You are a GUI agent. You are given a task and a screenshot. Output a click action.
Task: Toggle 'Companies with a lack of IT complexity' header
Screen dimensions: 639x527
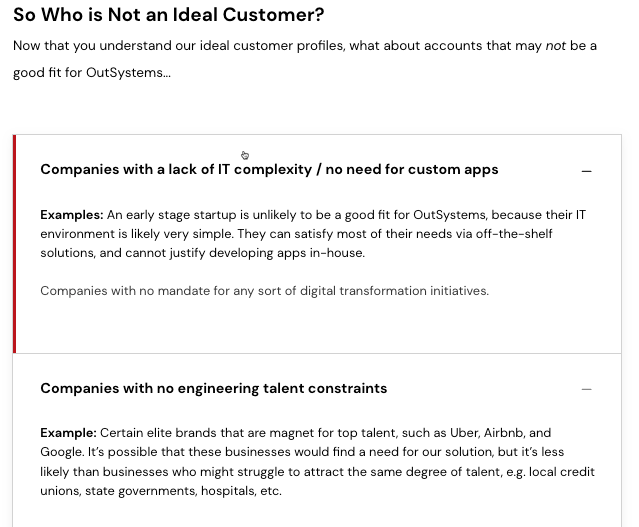[269, 169]
